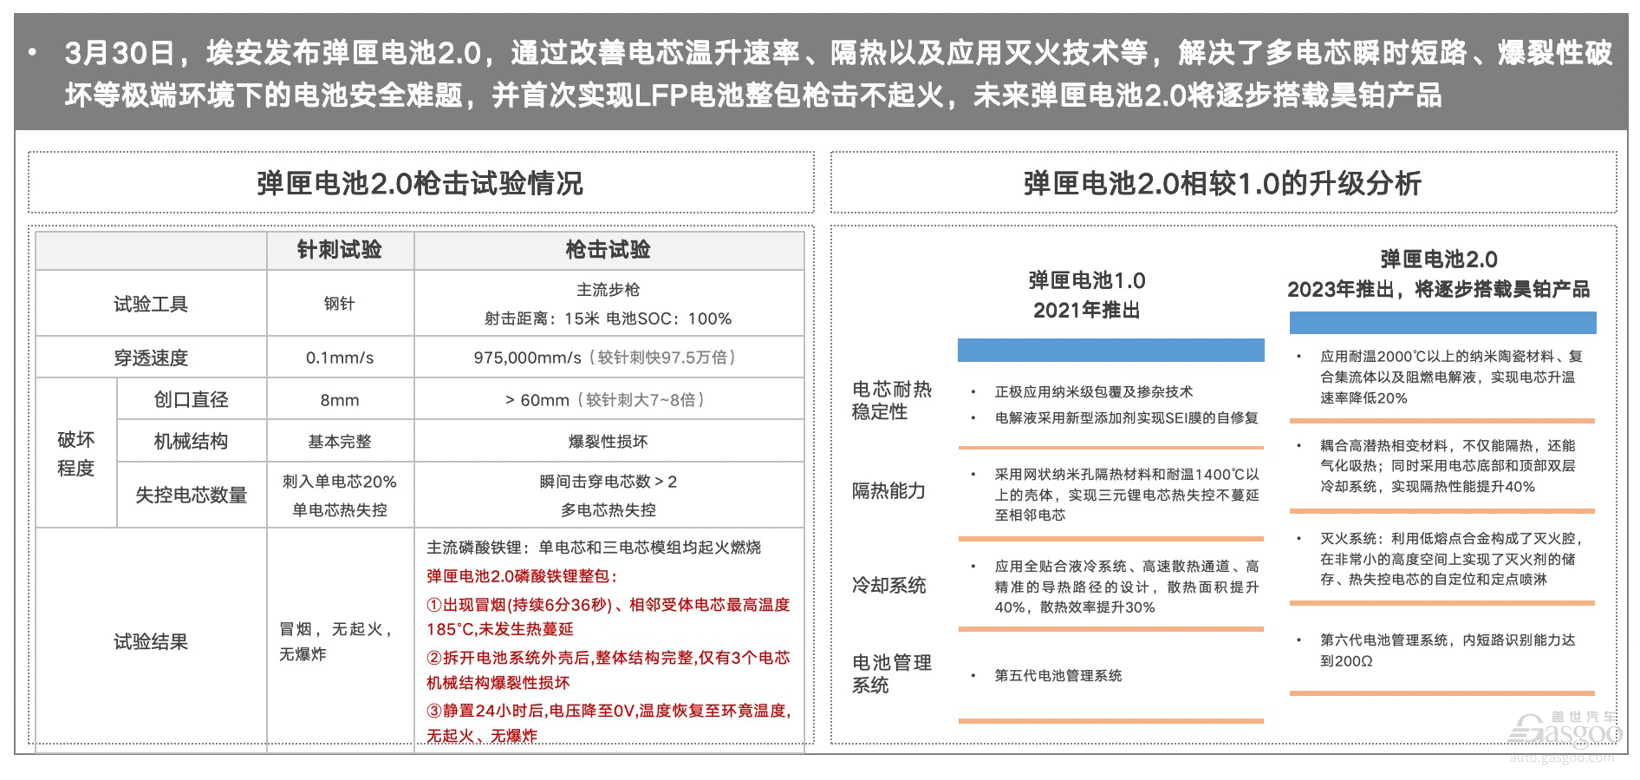Click the heading 弹匣电池2.0枪击试验情况
The image size is (1640, 780).
420,183
